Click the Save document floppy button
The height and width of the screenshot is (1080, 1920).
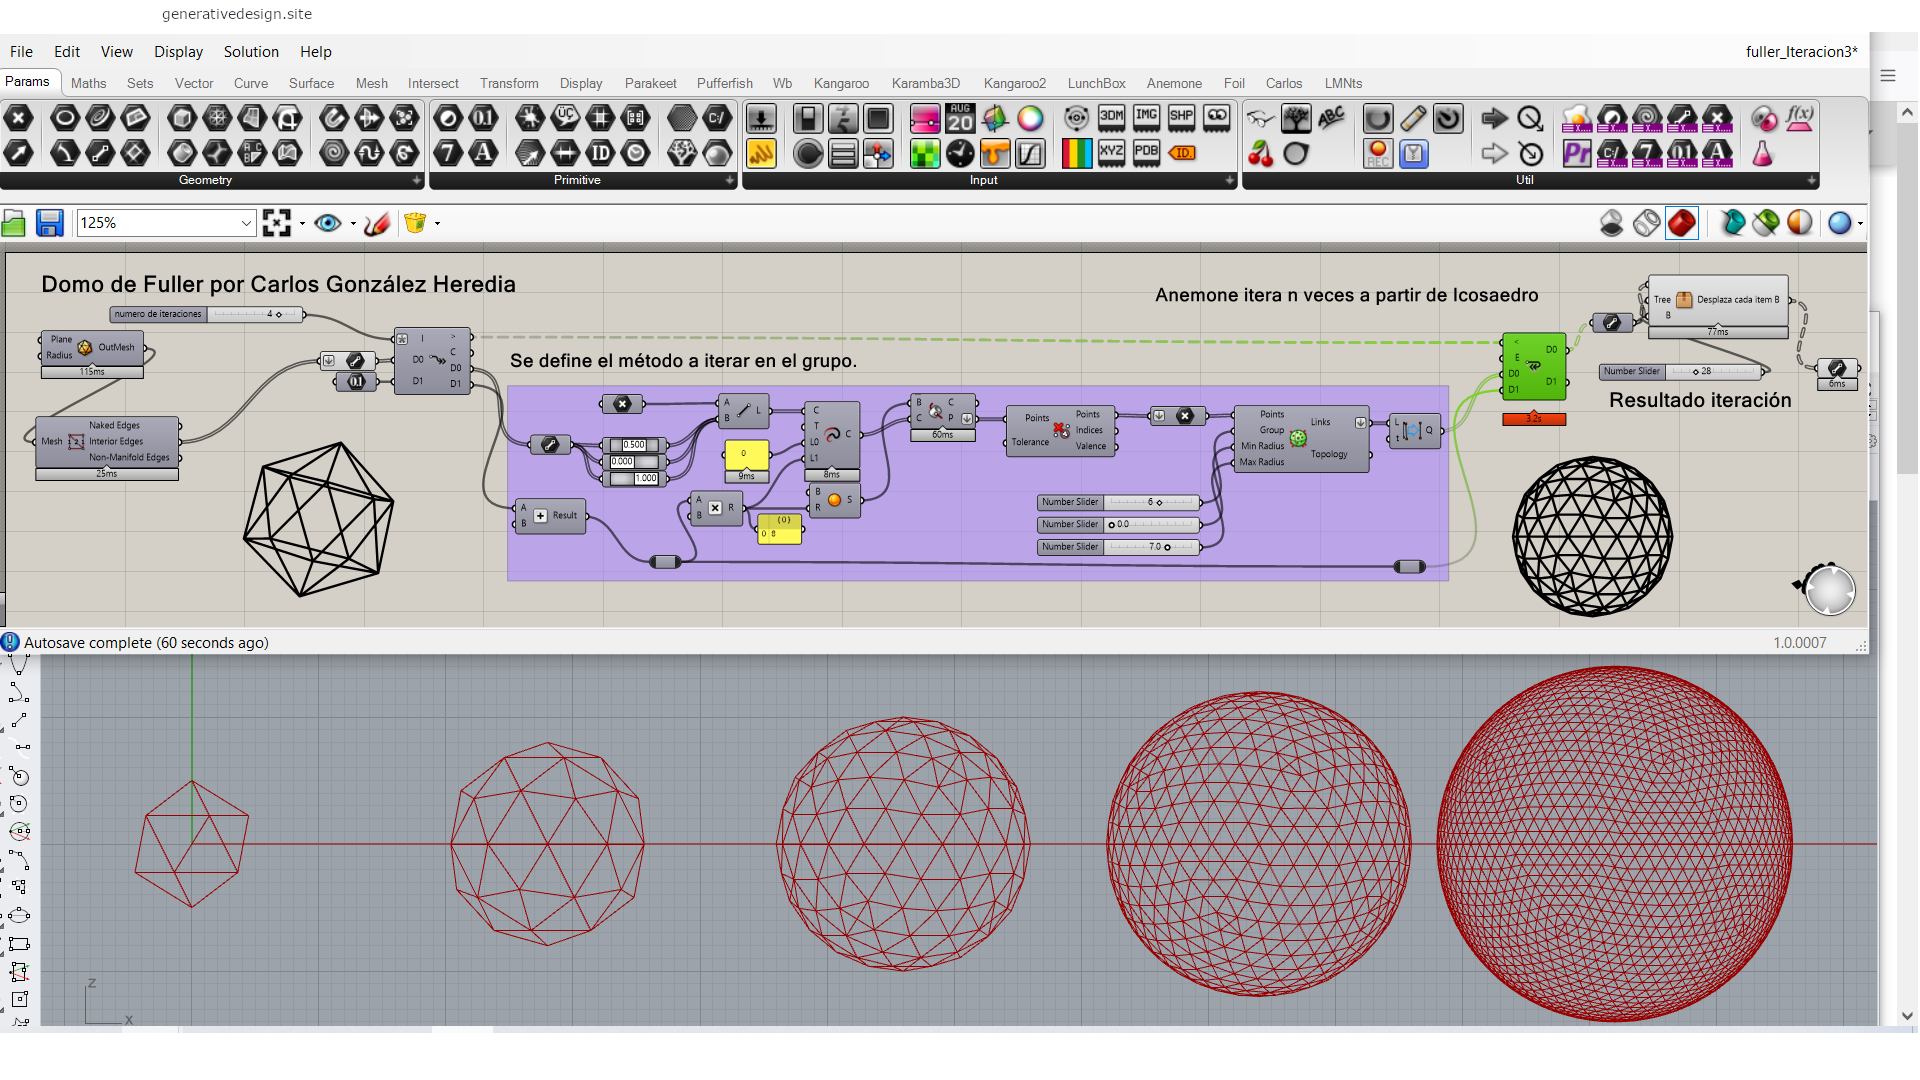(50, 223)
